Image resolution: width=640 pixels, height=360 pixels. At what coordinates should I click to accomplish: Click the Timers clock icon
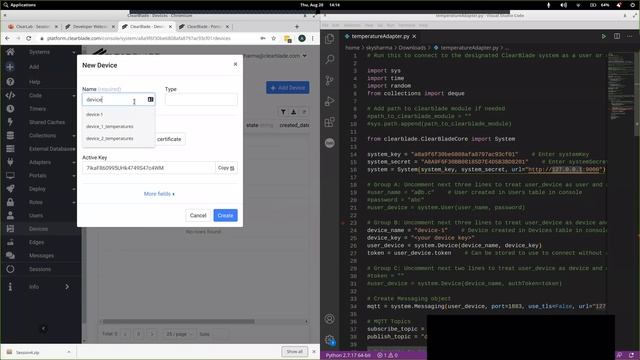click(10, 109)
